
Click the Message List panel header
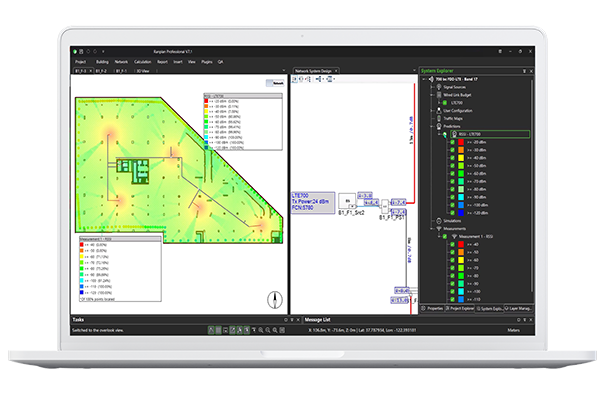(x=318, y=320)
